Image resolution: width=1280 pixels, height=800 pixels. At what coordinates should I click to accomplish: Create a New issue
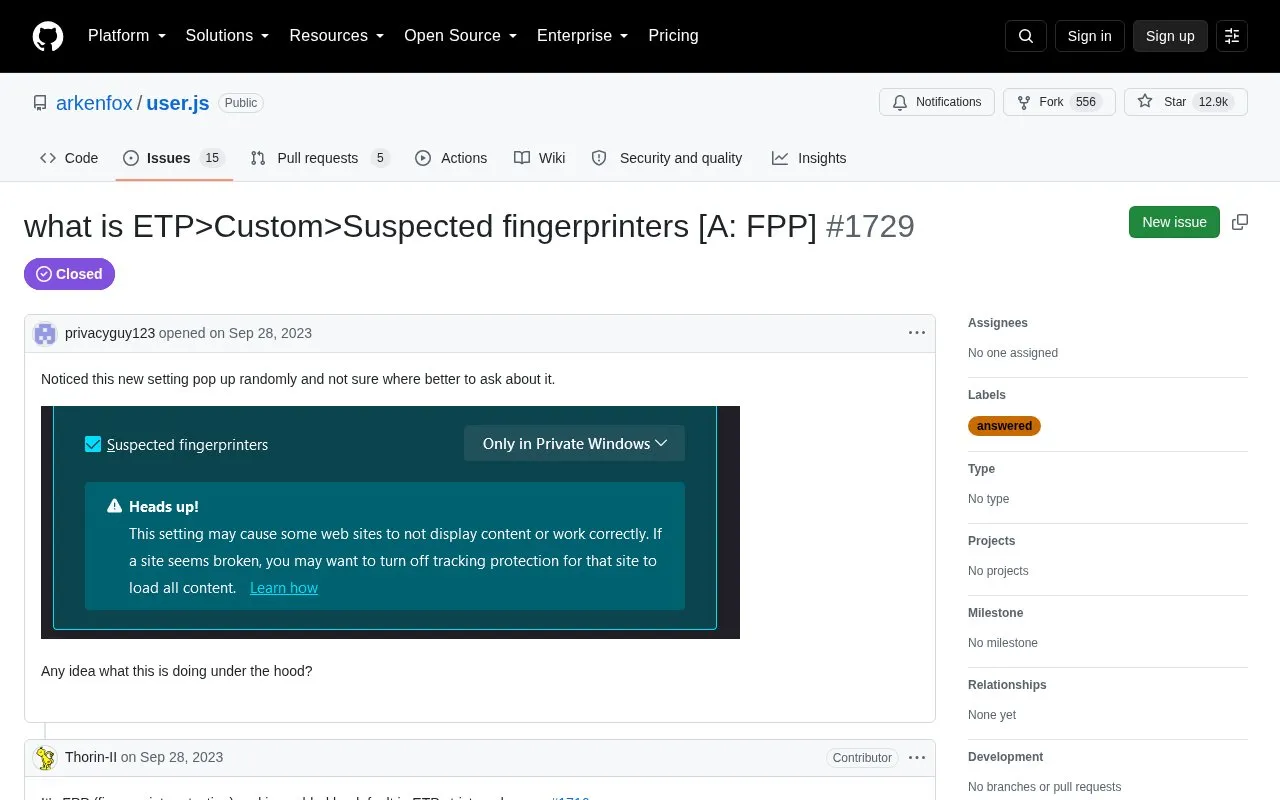click(1174, 222)
